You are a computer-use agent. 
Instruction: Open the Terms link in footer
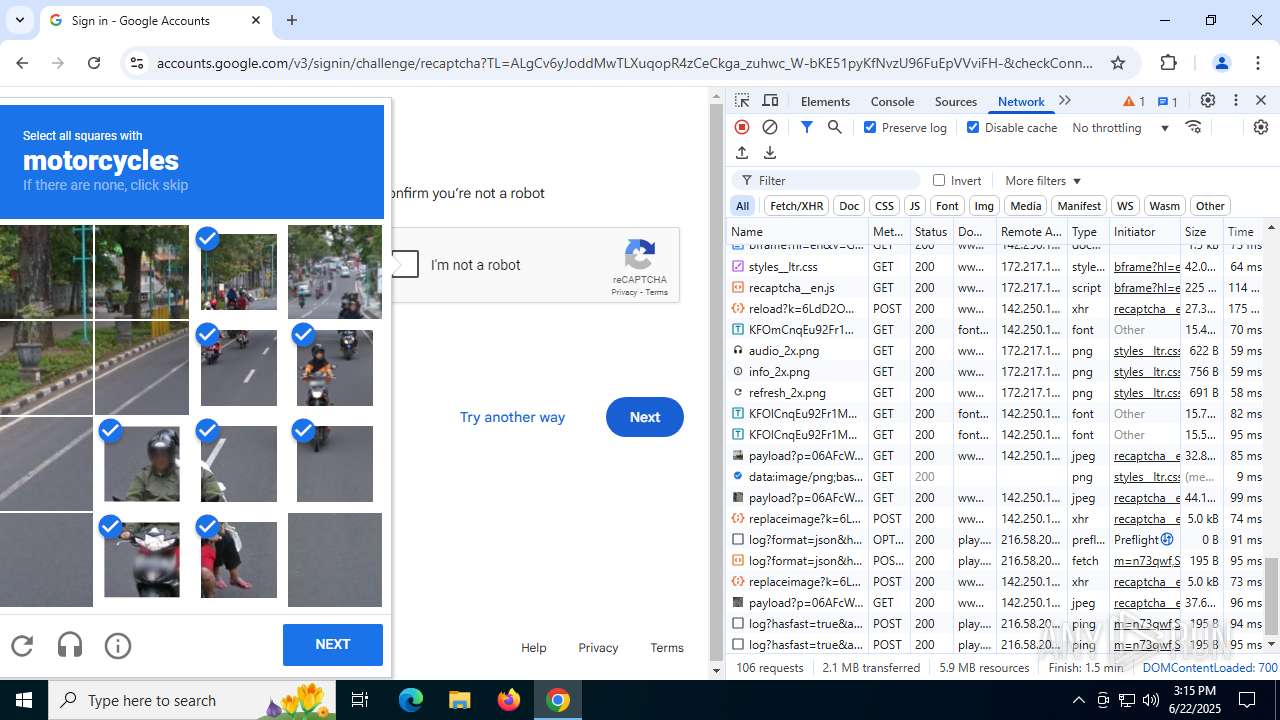click(x=667, y=648)
